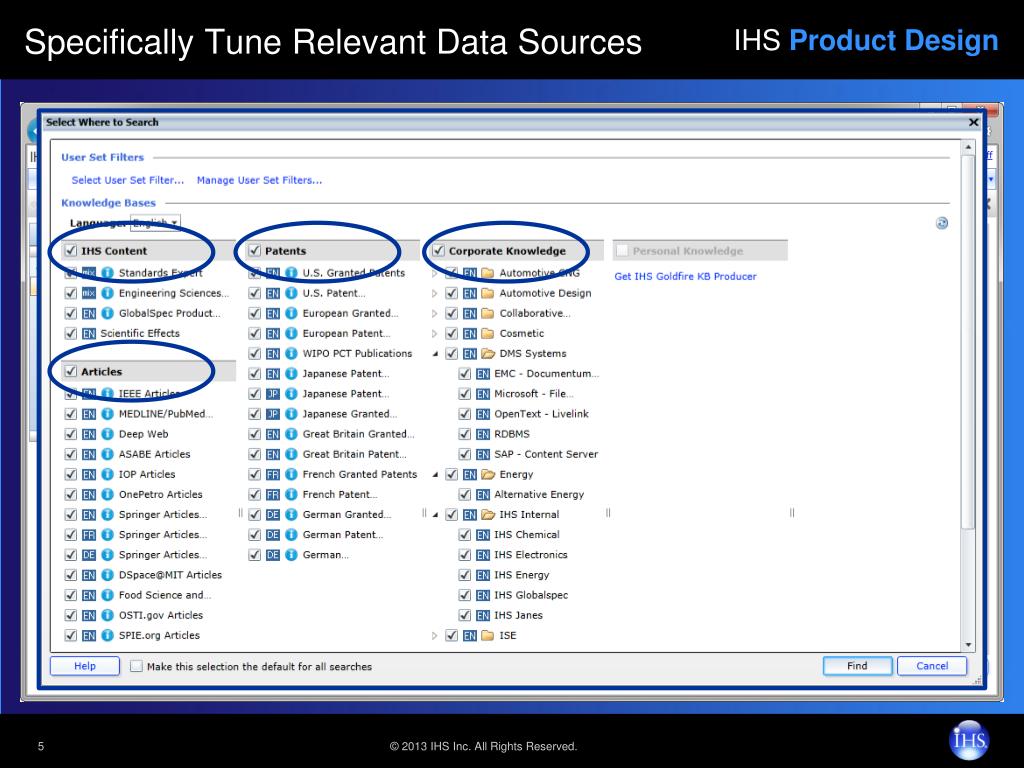Uncheck the Scientific Effects checkbox
The image size is (1024, 768).
coord(71,334)
